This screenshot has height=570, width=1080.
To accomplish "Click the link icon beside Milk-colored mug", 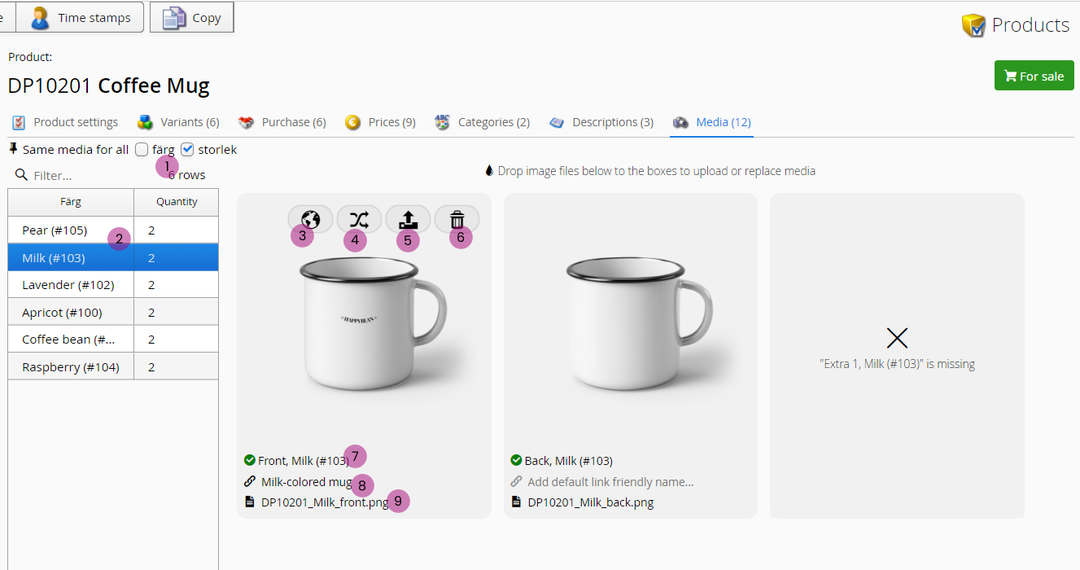I will 249,482.
